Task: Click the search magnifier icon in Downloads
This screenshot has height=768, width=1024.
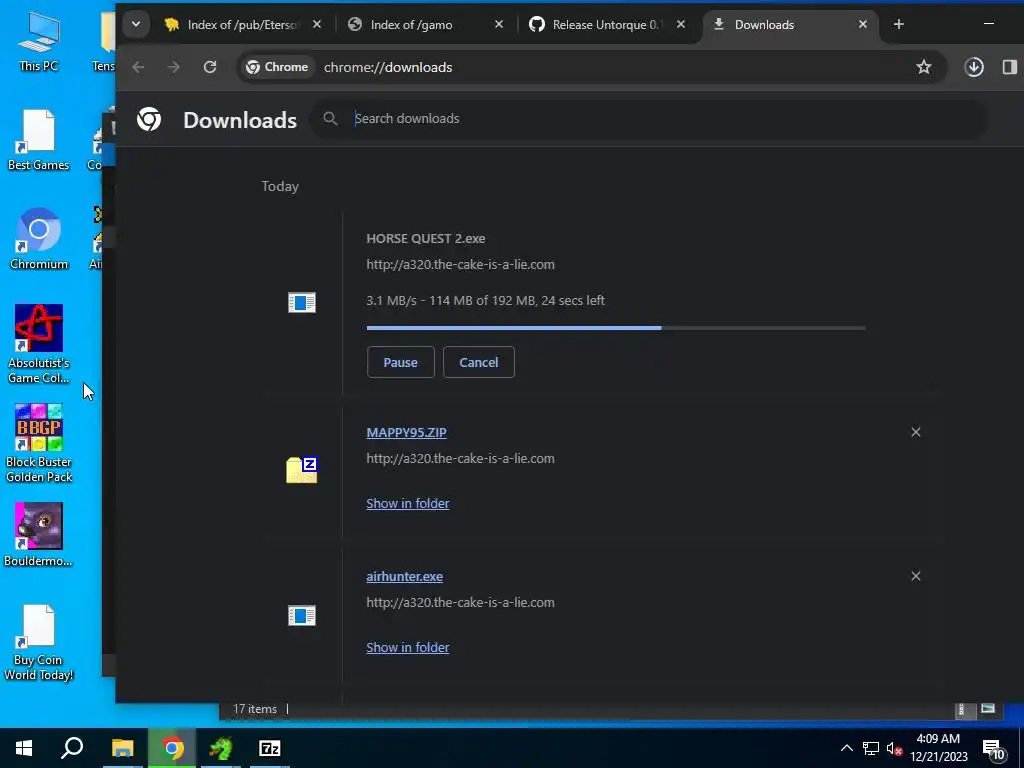Action: coord(330,119)
